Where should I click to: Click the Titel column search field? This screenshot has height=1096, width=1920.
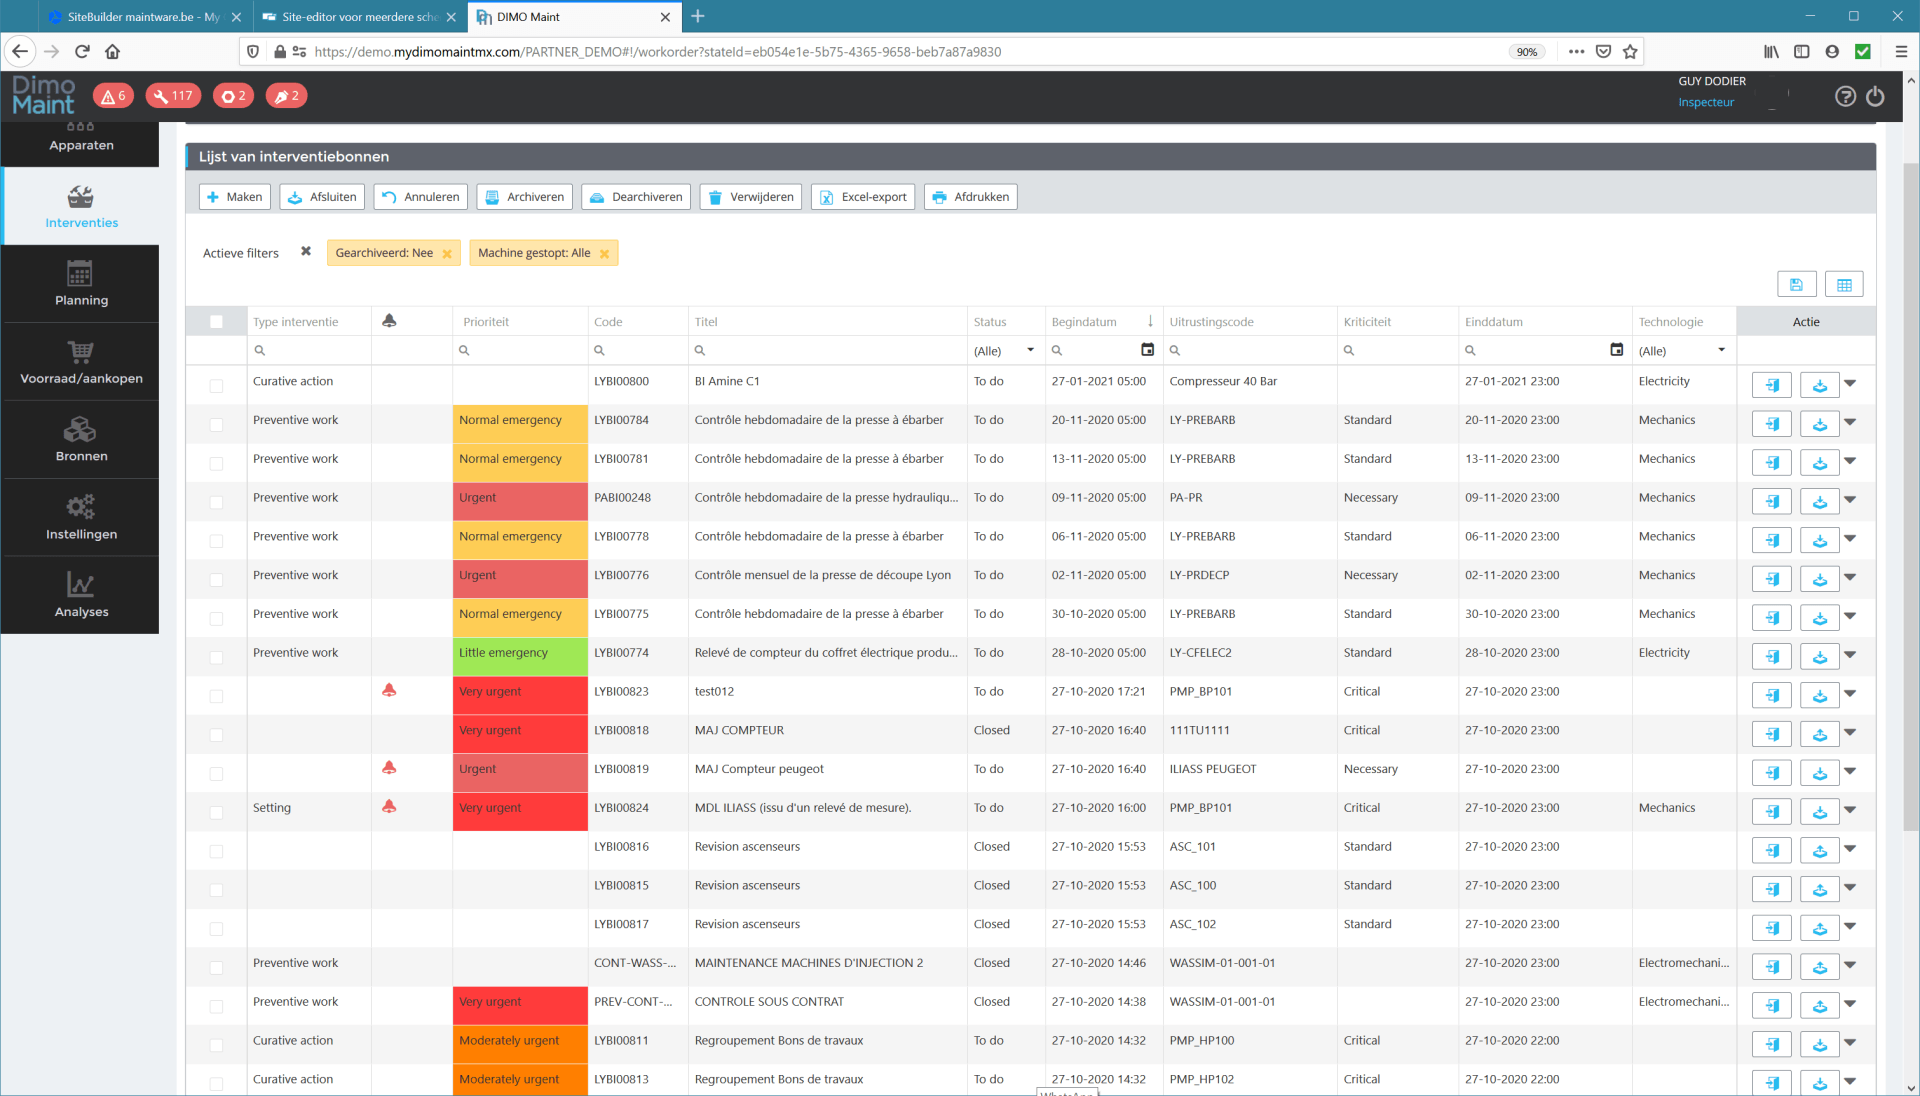tap(827, 351)
